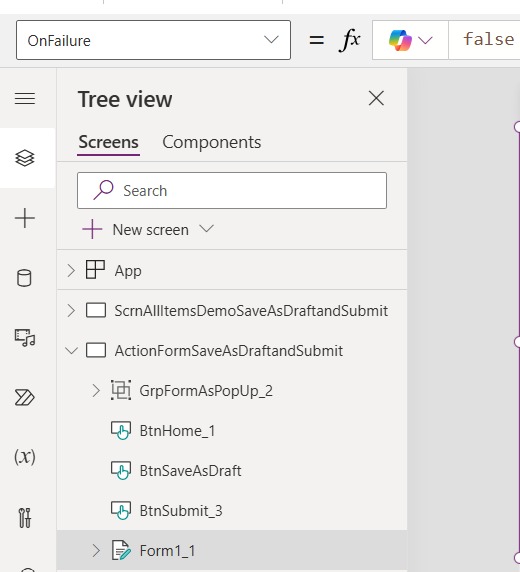The width and height of the screenshot is (520, 572).
Task: Switch to the Components tab
Action: (212, 142)
